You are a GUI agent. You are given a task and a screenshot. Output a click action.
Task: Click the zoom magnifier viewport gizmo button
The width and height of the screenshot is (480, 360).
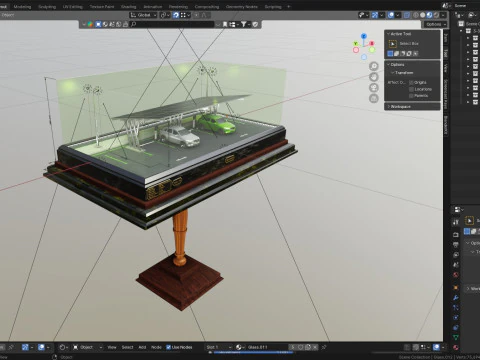[x=374, y=66]
